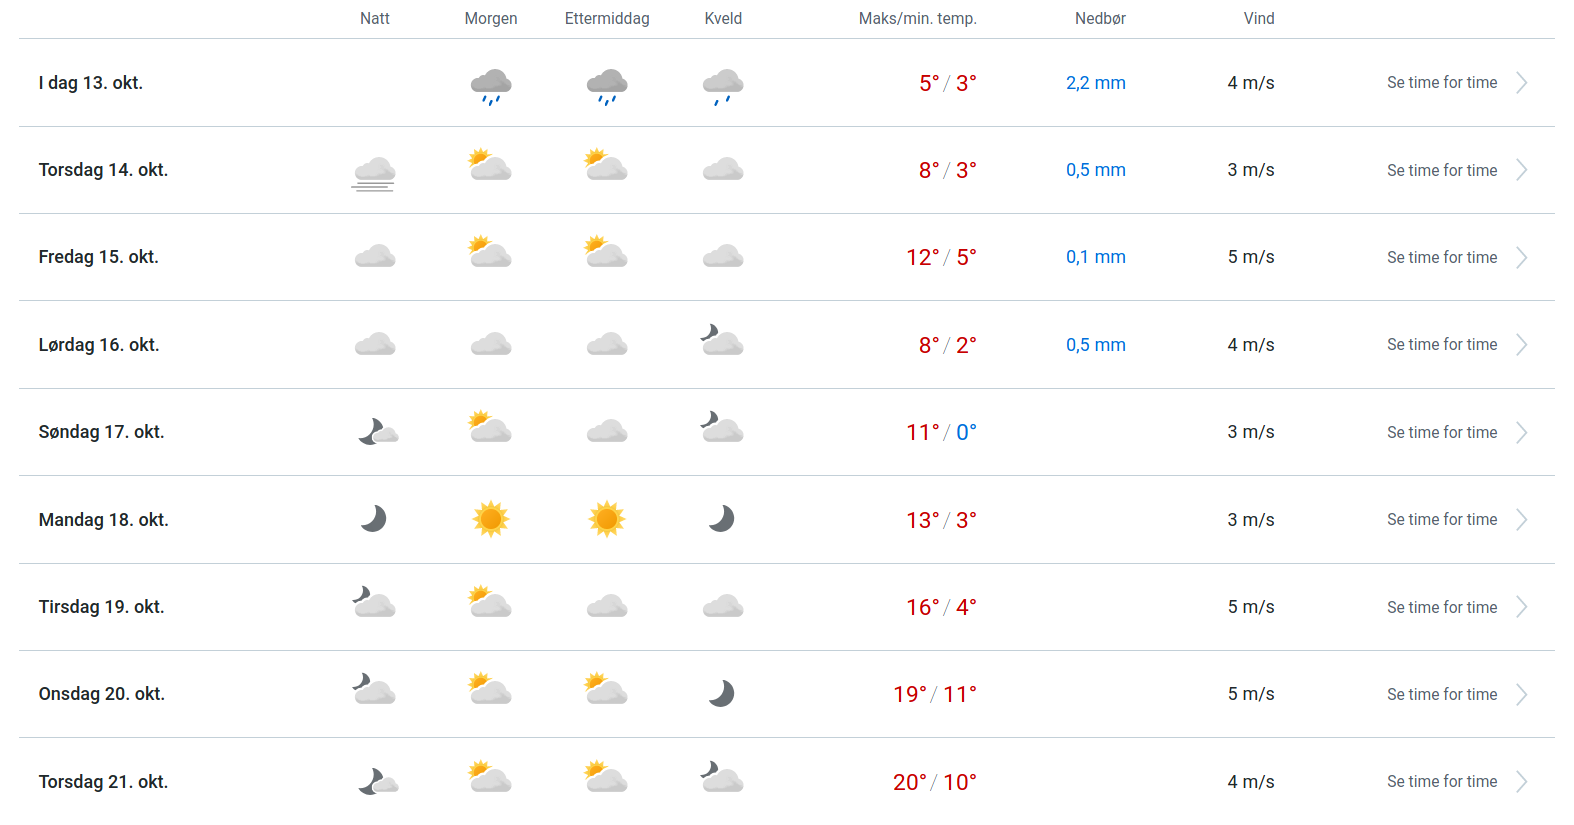Click the evening moon icon for Onsdag 20. okt.
Screen dimensions: 1574x825
tap(722, 694)
